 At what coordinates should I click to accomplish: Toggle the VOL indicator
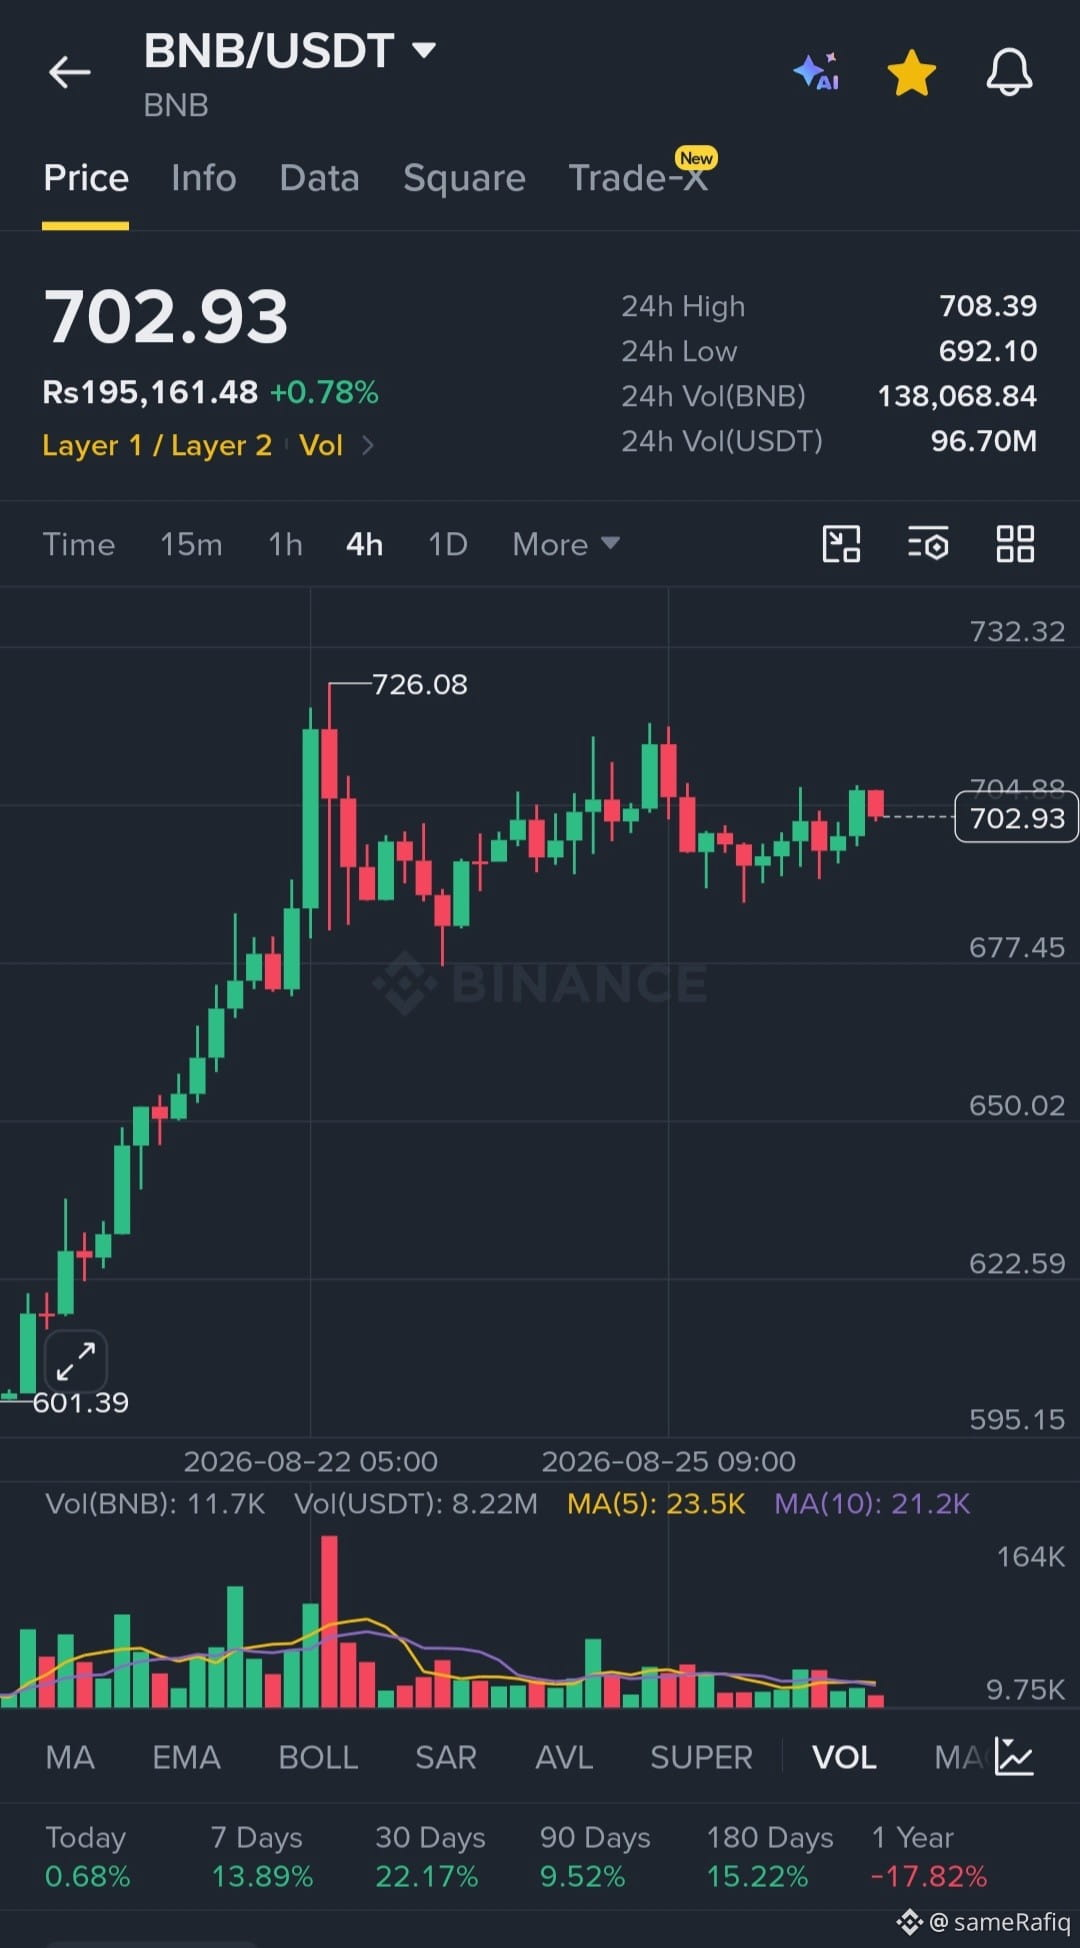[844, 1757]
